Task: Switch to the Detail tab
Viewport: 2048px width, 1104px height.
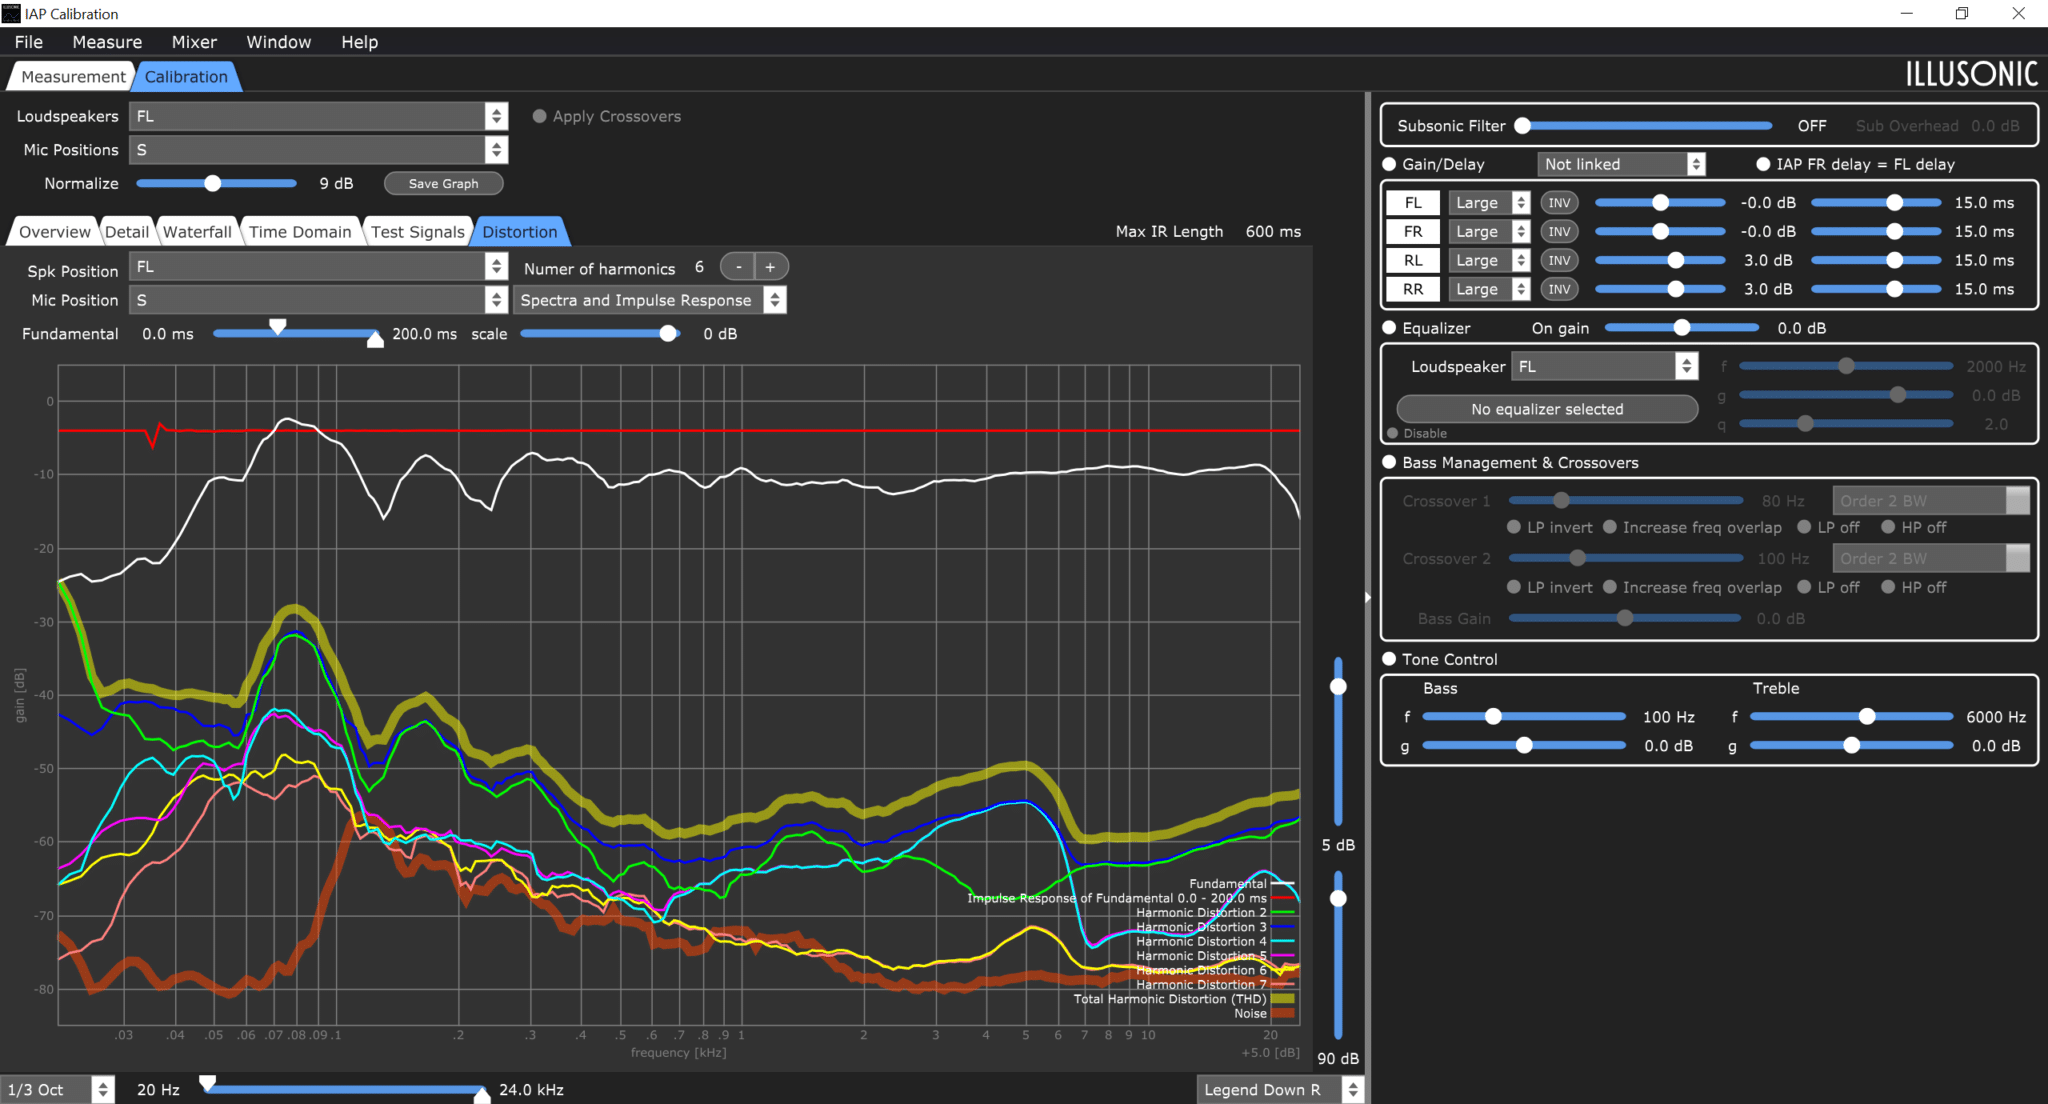Action: click(127, 232)
